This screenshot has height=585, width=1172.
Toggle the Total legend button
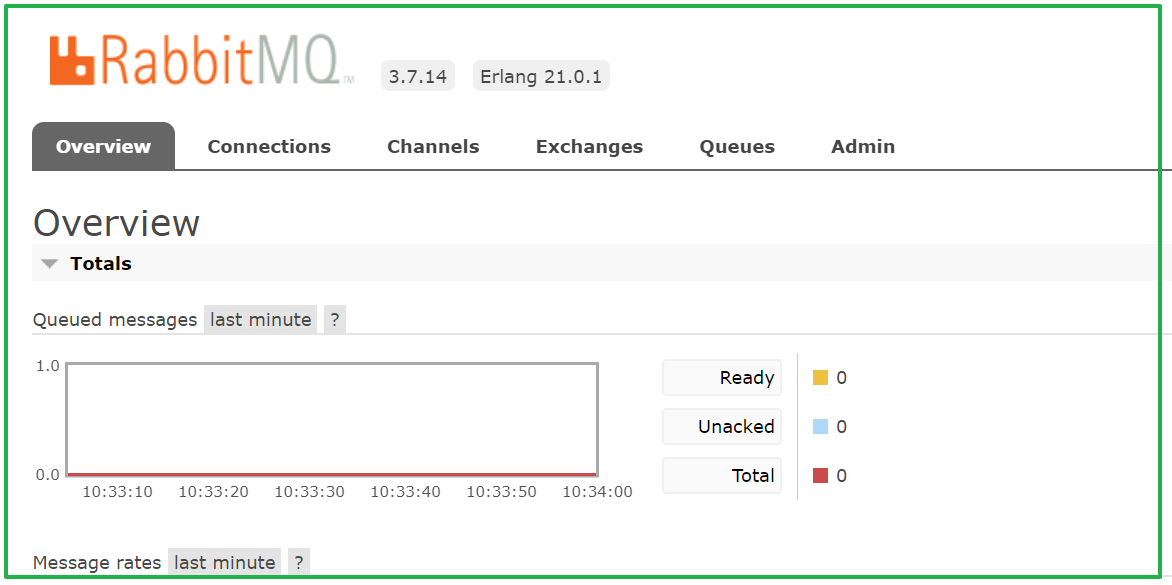[722, 475]
